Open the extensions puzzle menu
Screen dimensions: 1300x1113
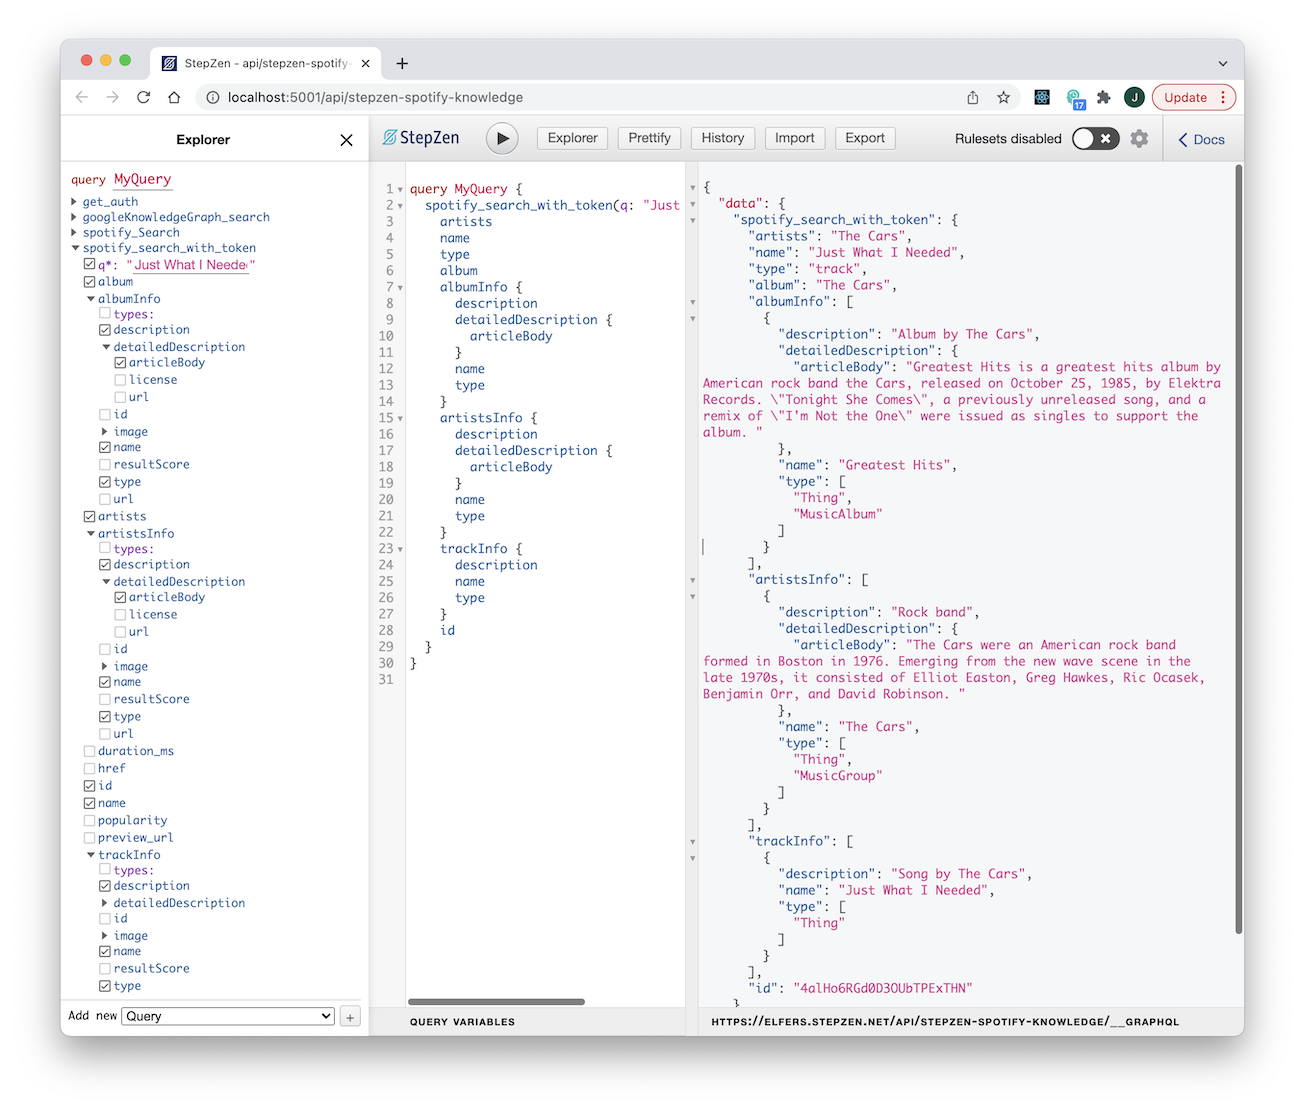tap(1104, 97)
